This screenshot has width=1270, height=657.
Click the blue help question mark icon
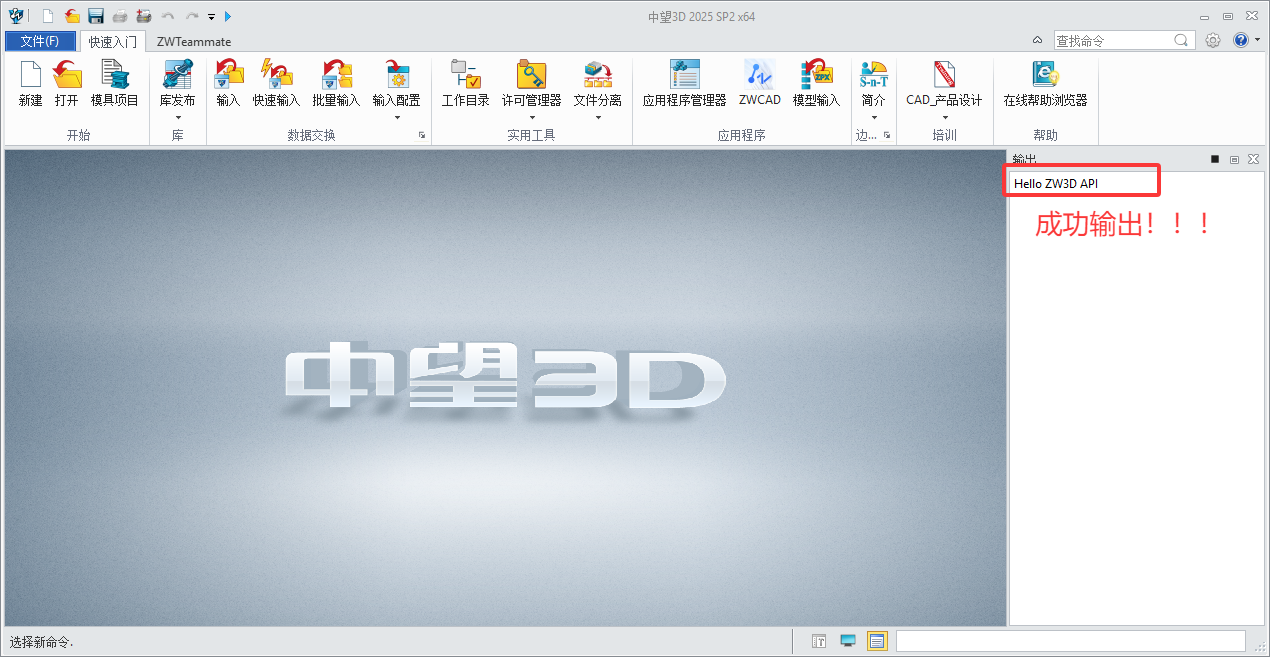pos(1241,40)
